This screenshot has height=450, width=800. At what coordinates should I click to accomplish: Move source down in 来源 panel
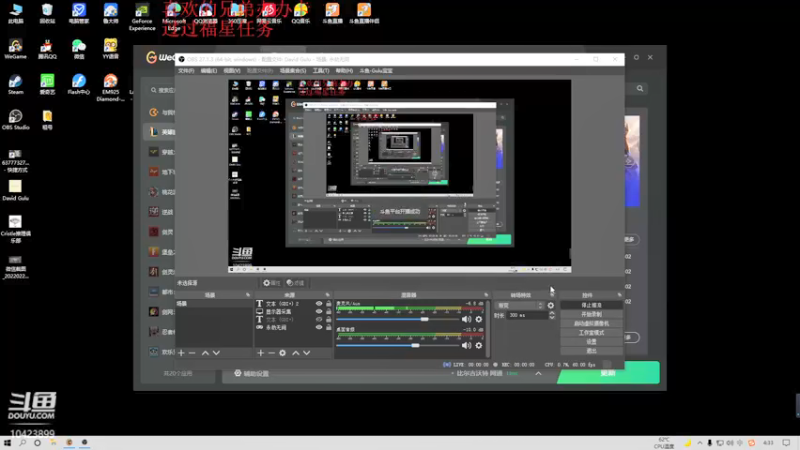(x=307, y=353)
